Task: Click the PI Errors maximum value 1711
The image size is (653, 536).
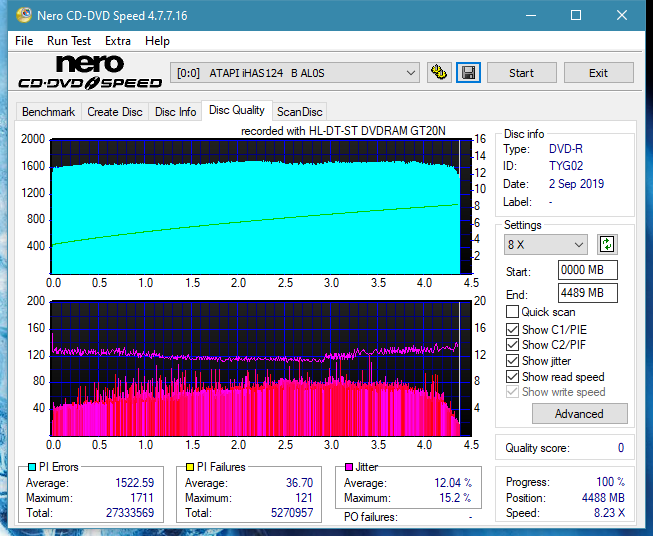Action: coord(142,498)
